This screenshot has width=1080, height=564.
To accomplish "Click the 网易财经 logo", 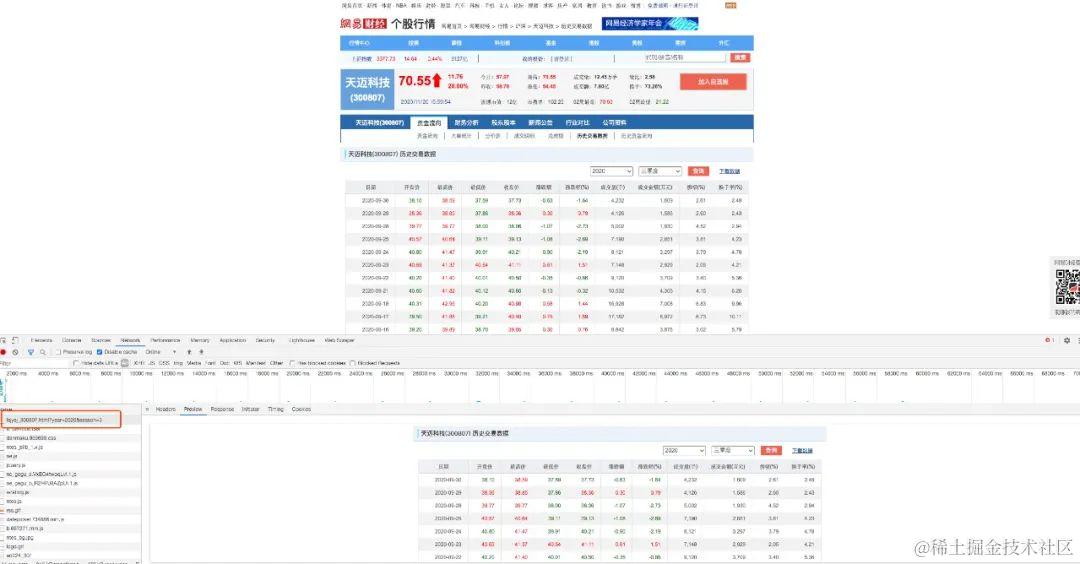I will click(x=362, y=23).
